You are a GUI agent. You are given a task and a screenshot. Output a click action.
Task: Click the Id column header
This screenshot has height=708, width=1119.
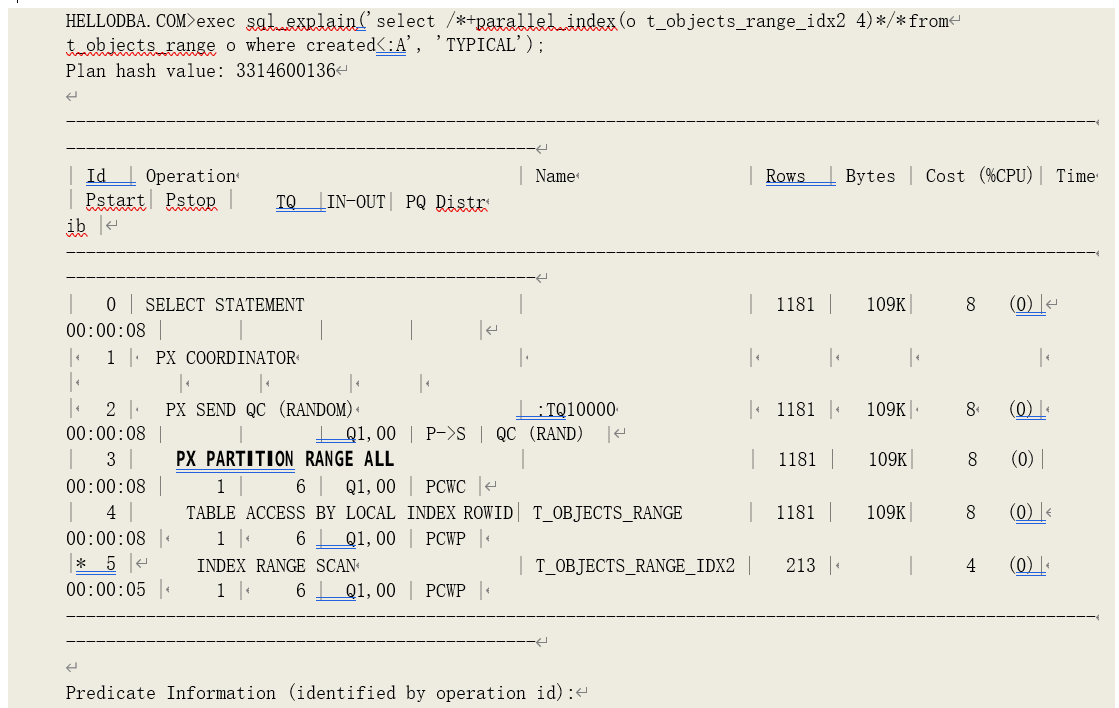[96, 176]
